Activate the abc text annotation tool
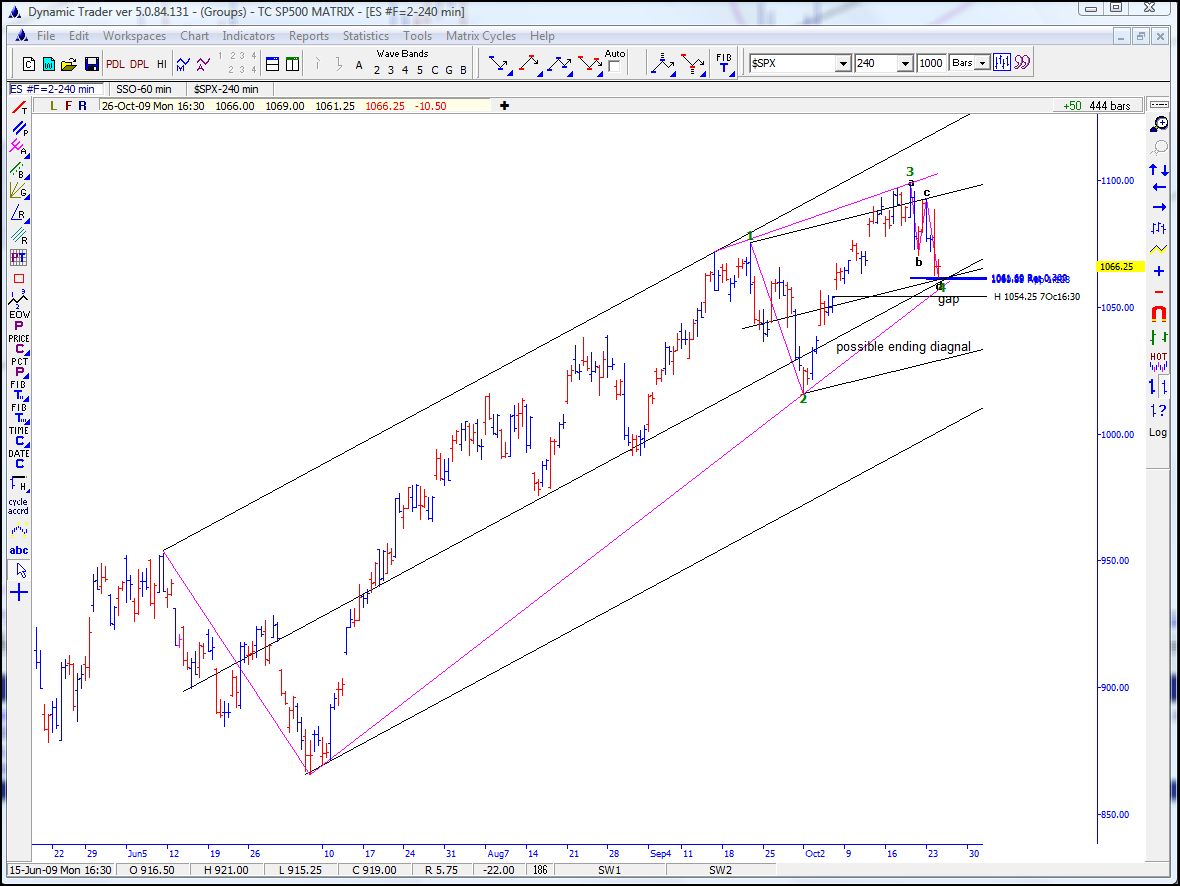 click(19, 550)
